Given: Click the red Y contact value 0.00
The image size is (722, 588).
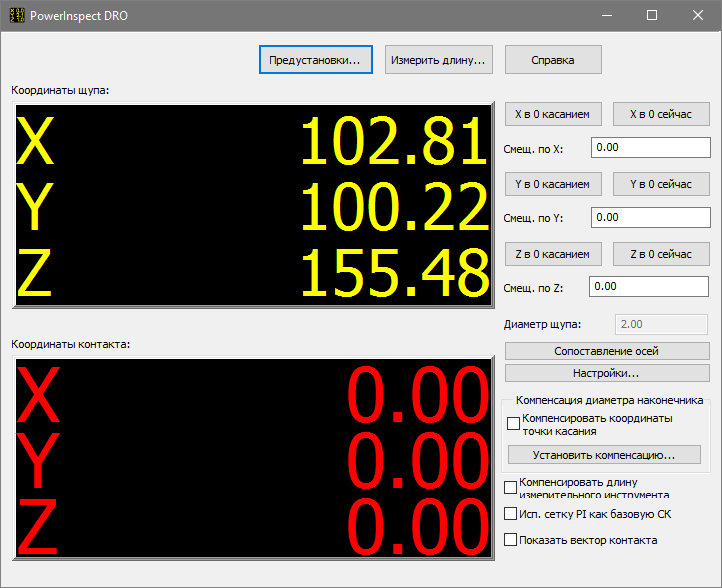Looking at the screenshot, I should (418, 461).
